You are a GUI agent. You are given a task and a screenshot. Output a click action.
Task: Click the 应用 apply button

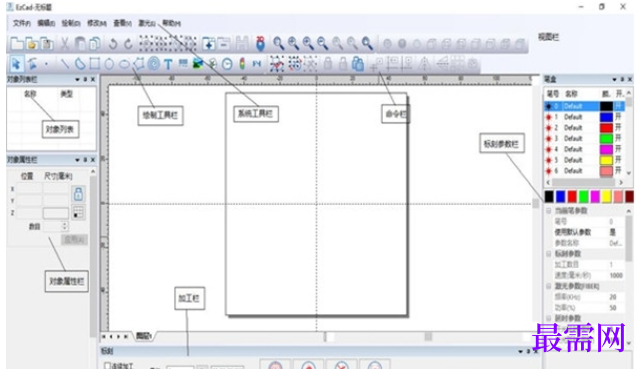click(74, 240)
